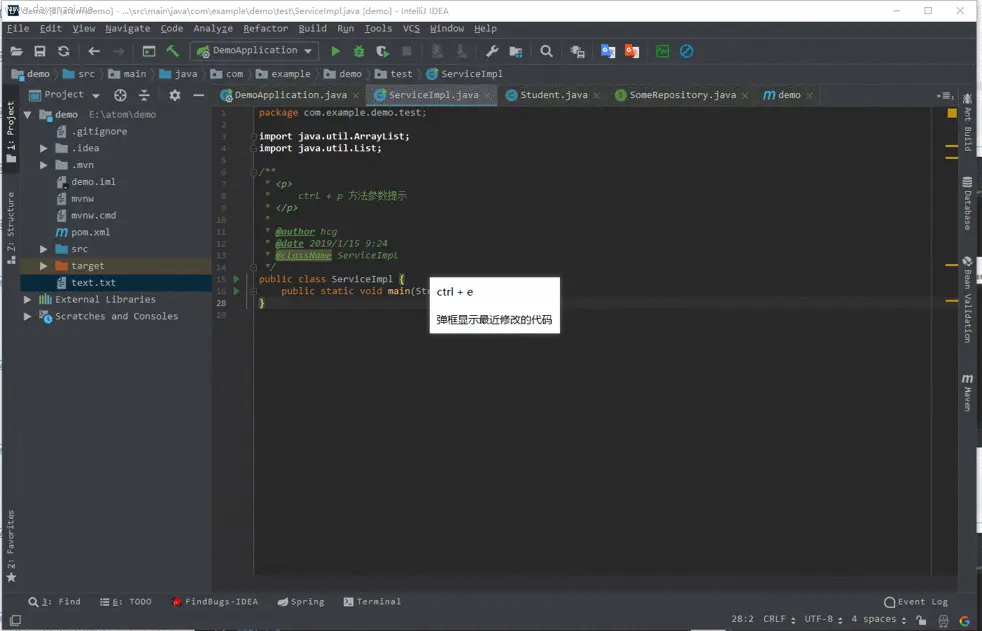Image resolution: width=982 pixels, height=631 pixels.
Task: Toggle the Structure side panel
Action: click(11, 228)
